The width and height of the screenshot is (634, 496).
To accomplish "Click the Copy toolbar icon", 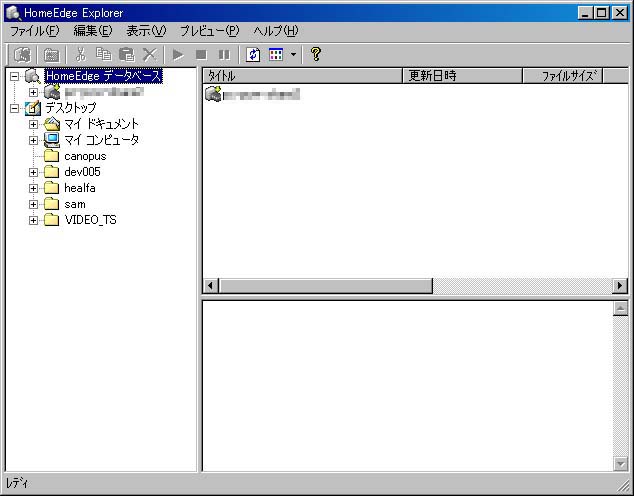I will pyautogui.click(x=104, y=54).
